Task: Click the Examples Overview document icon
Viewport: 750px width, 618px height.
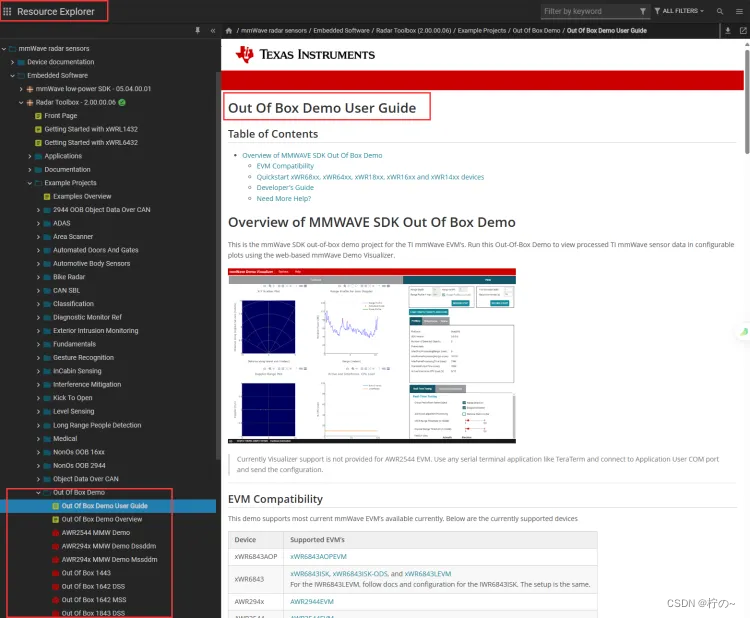Action: point(47,197)
